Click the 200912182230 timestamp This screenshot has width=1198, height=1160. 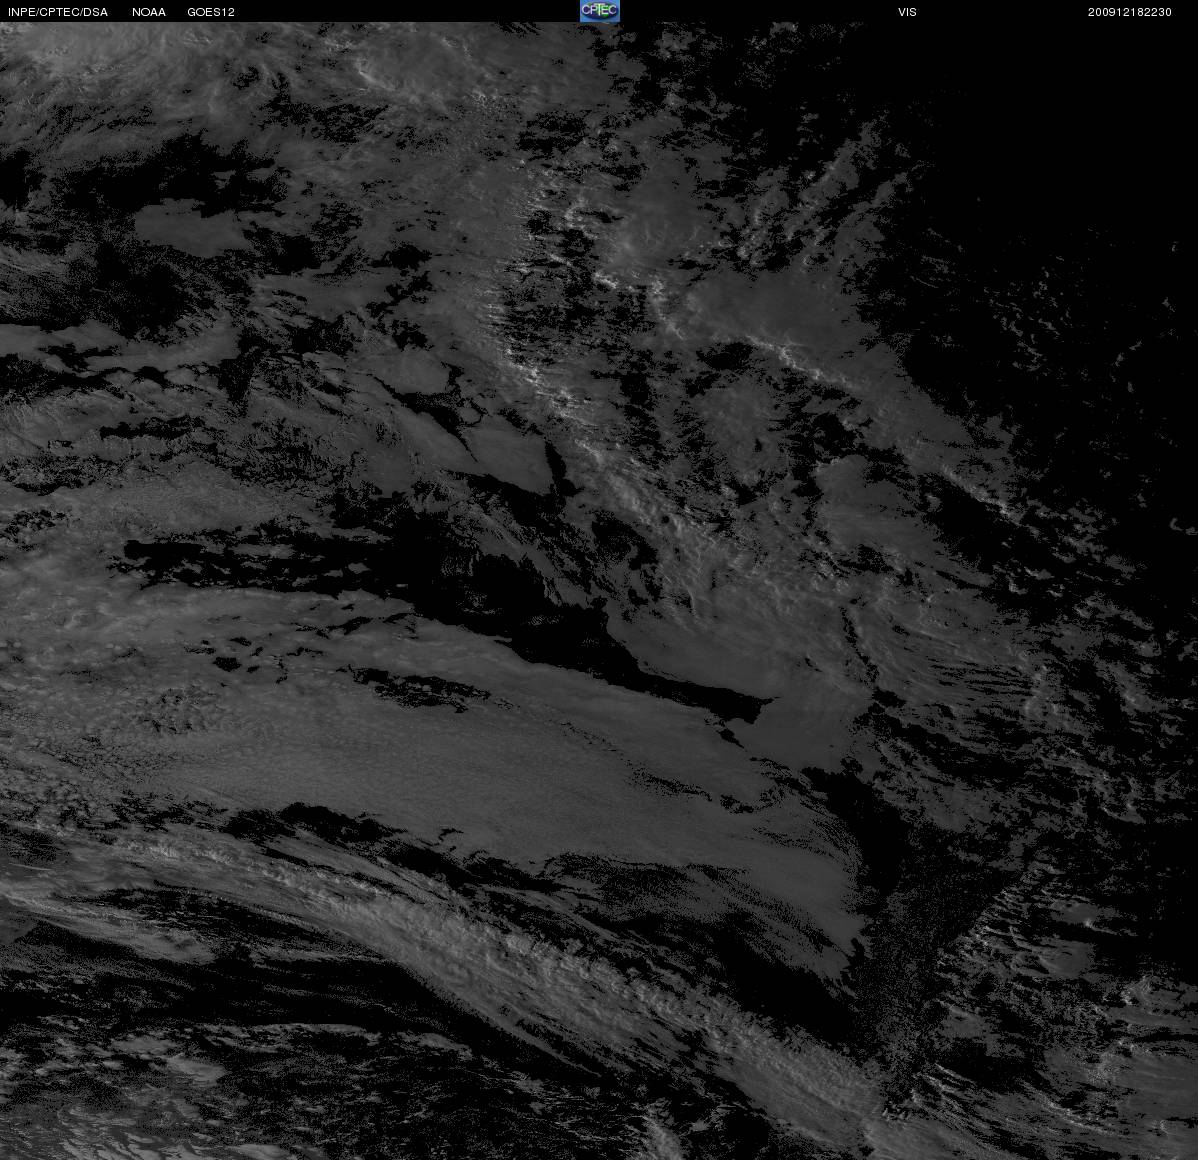coord(1130,12)
